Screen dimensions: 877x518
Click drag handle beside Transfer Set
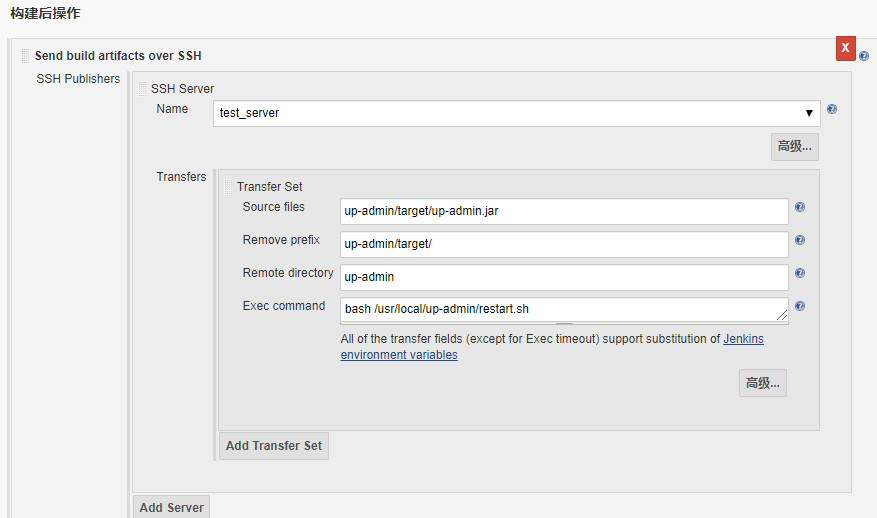228,187
